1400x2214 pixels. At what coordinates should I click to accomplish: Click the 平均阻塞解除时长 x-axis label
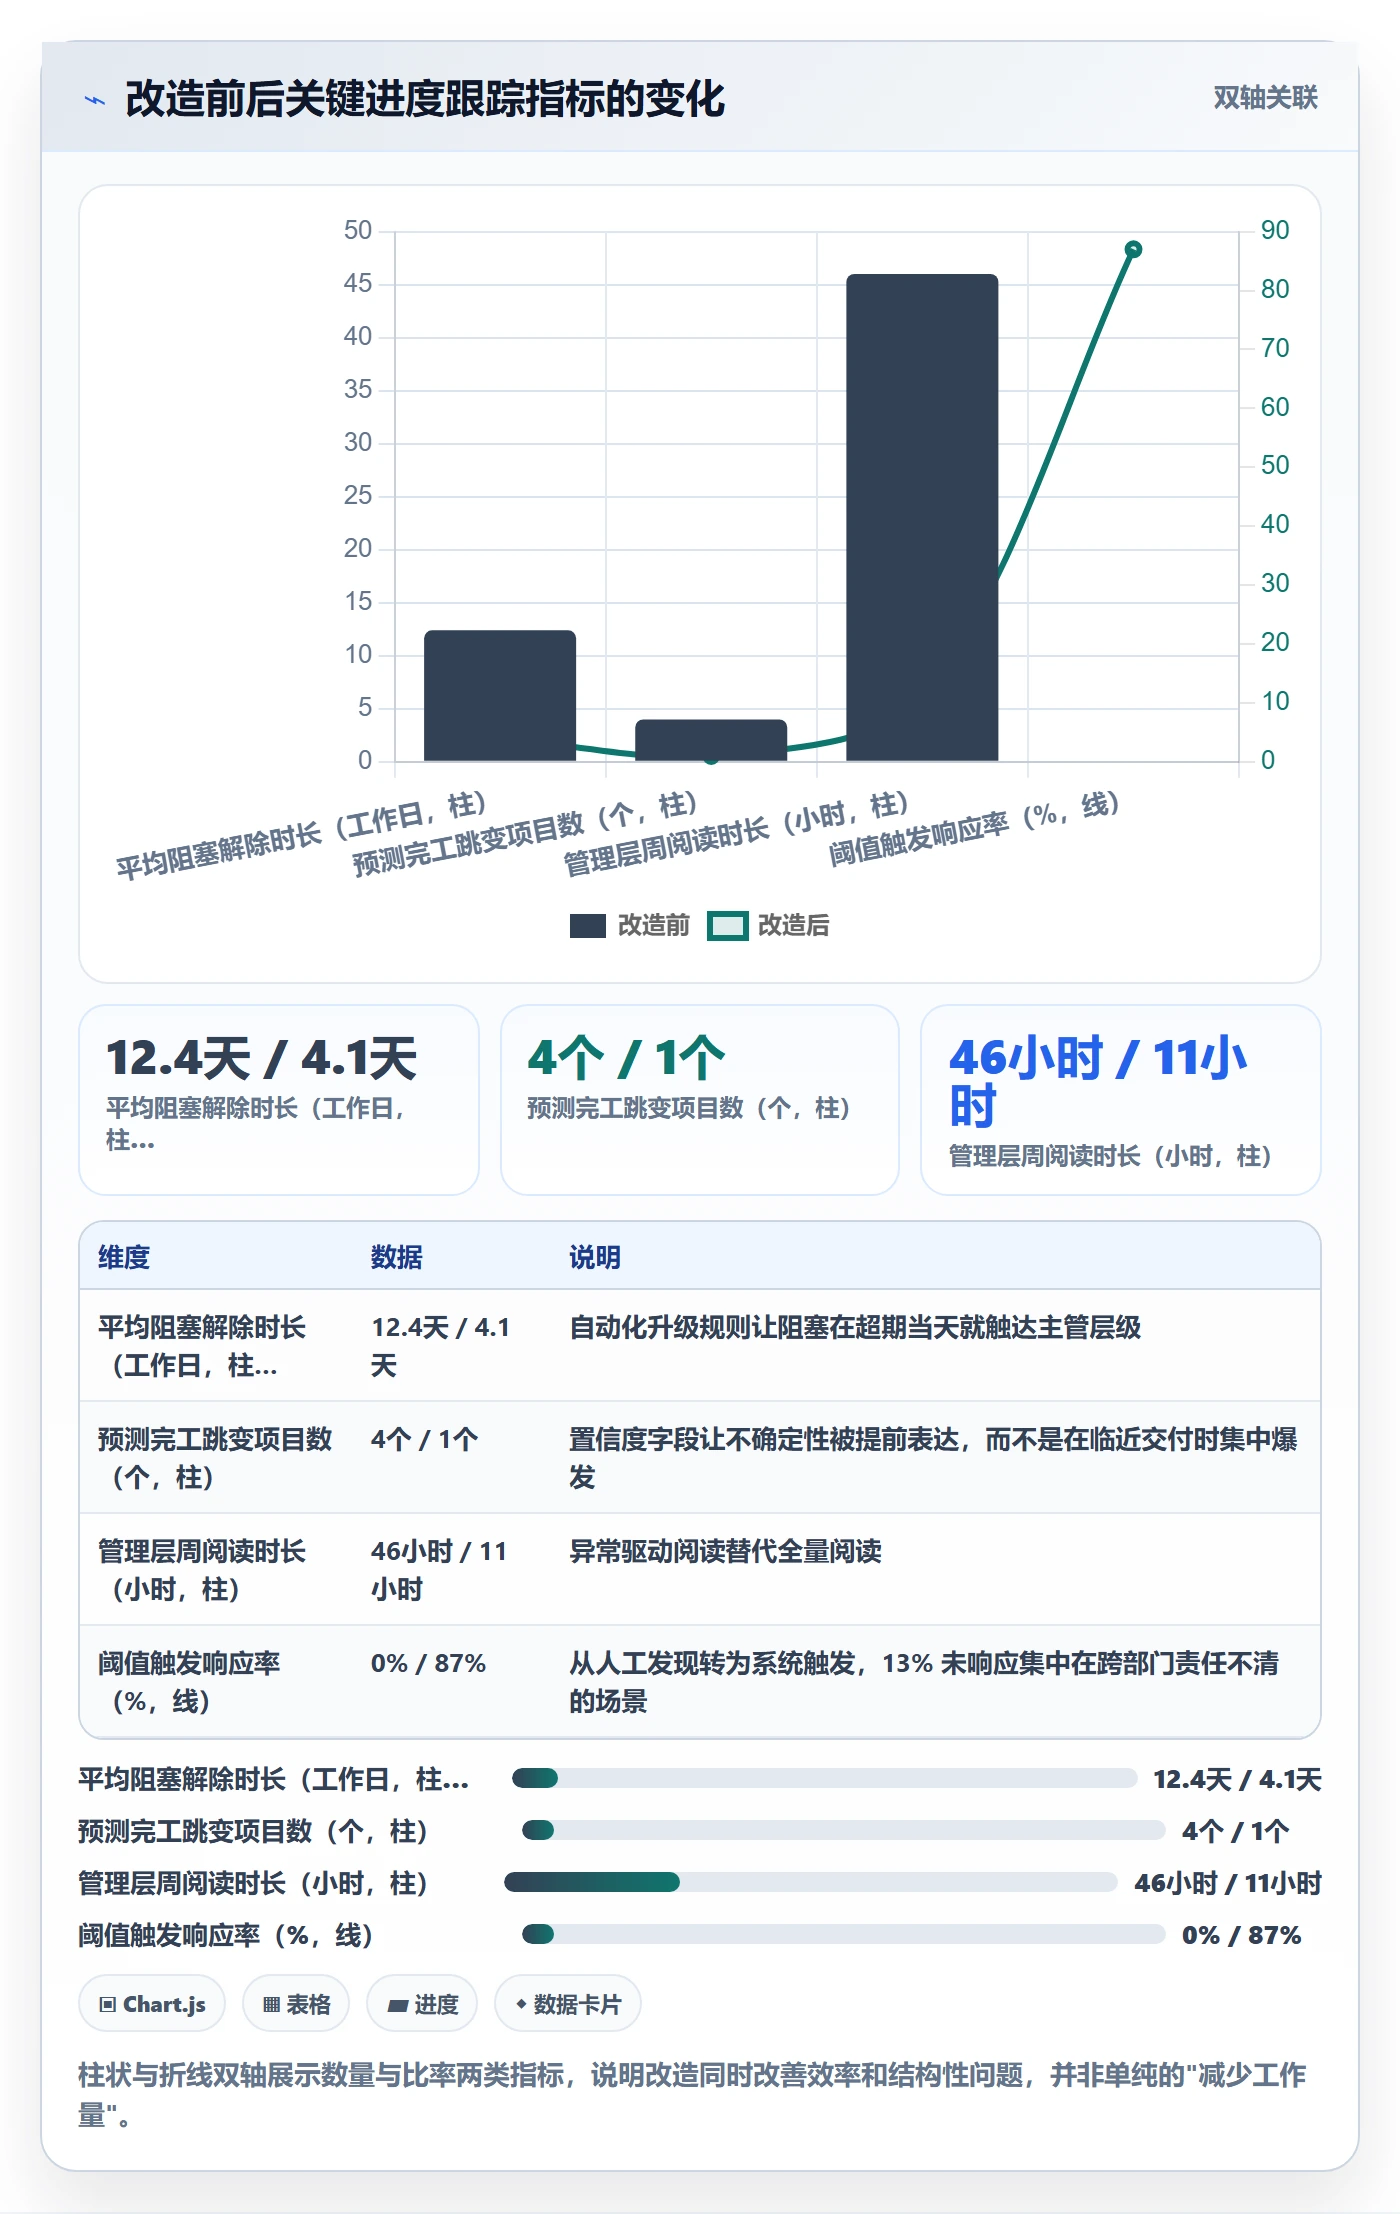[x=301, y=836]
